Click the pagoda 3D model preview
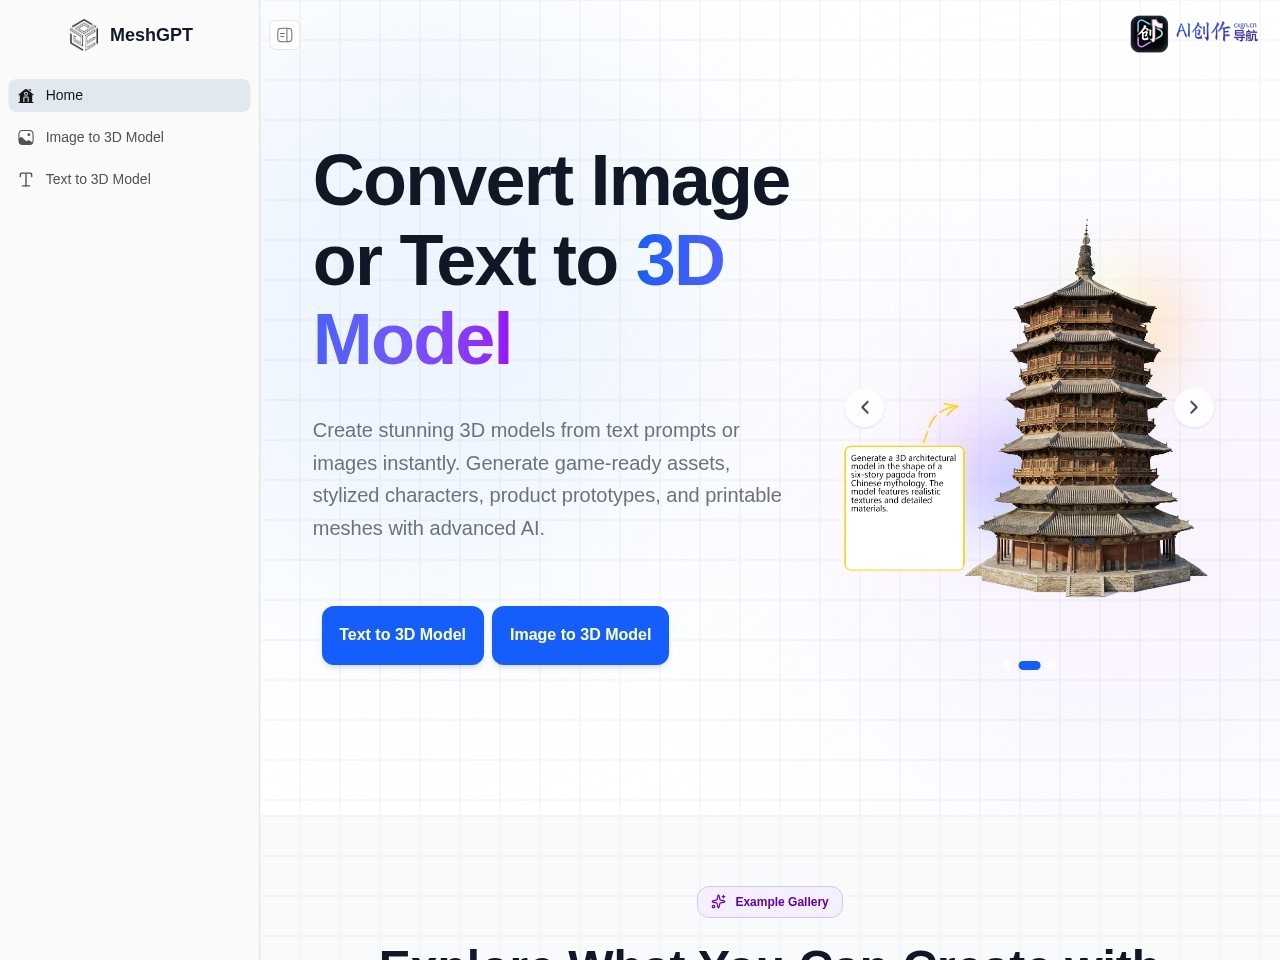1280x960 pixels. click(1087, 410)
